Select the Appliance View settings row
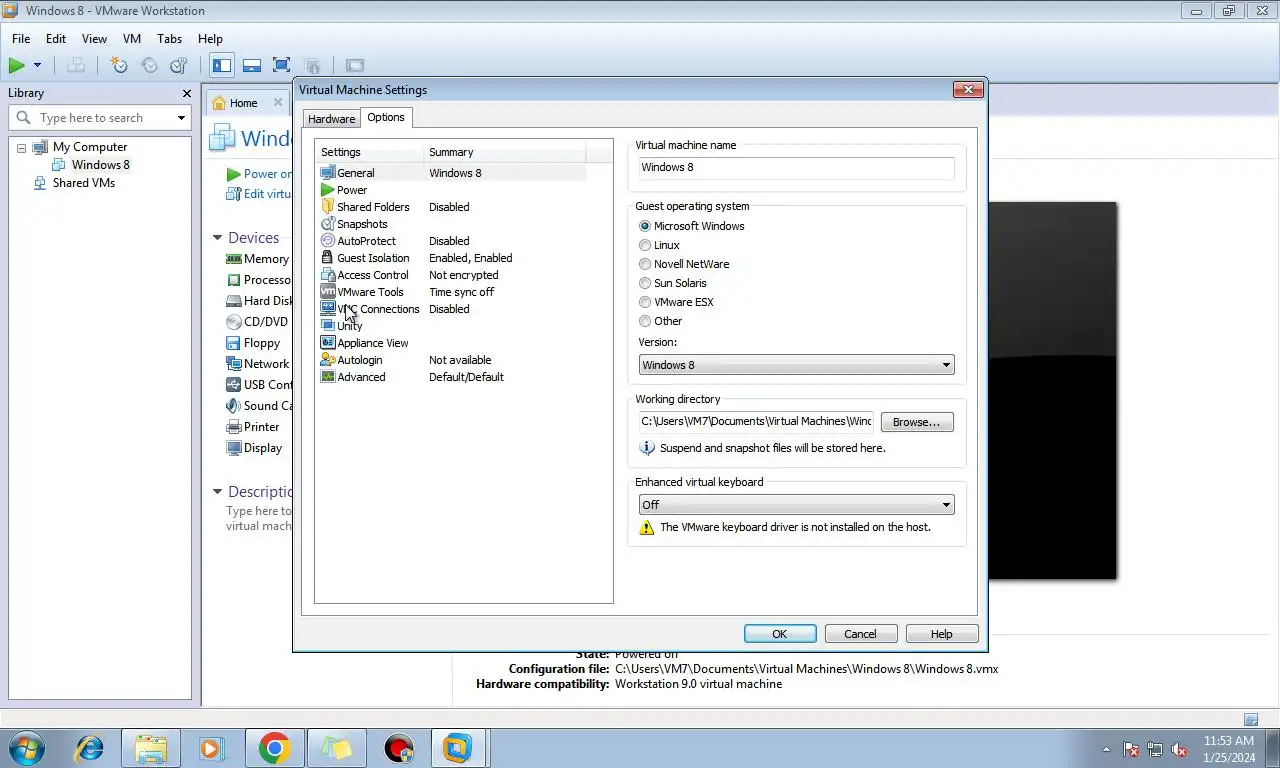This screenshot has height=768, width=1280. 452,343
